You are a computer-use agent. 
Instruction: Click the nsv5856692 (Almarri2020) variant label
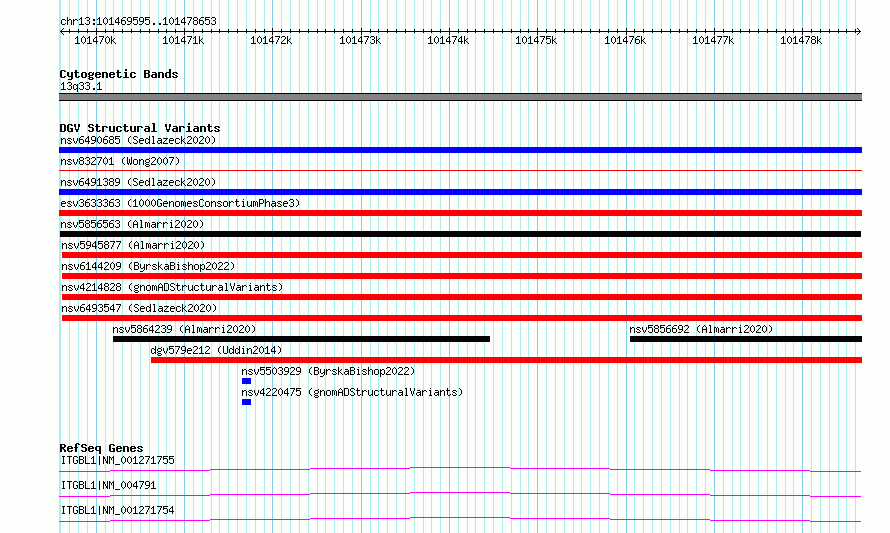click(x=701, y=329)
